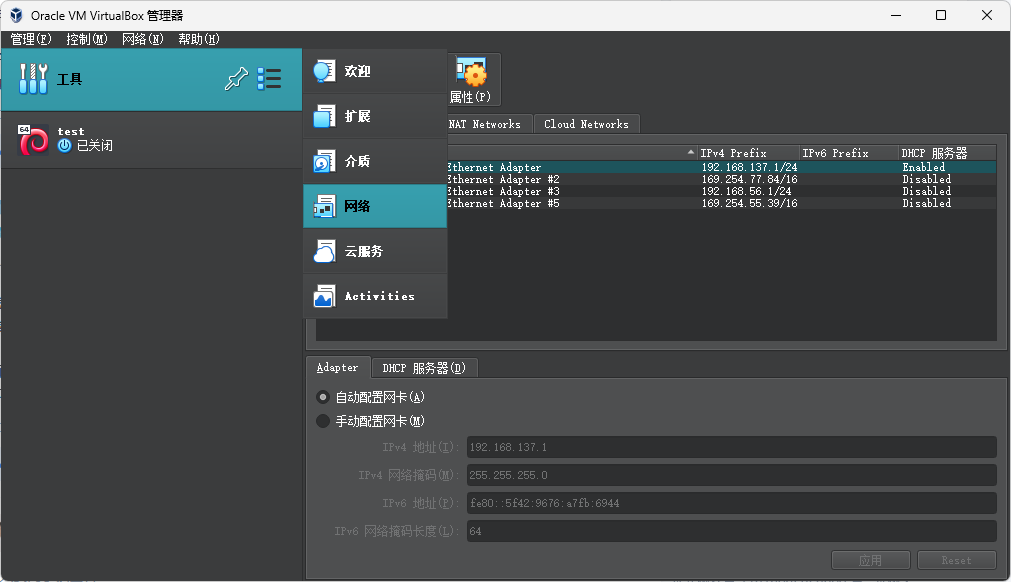
Task: Click the IPv4 address input field
Action: tap(731, 447)
